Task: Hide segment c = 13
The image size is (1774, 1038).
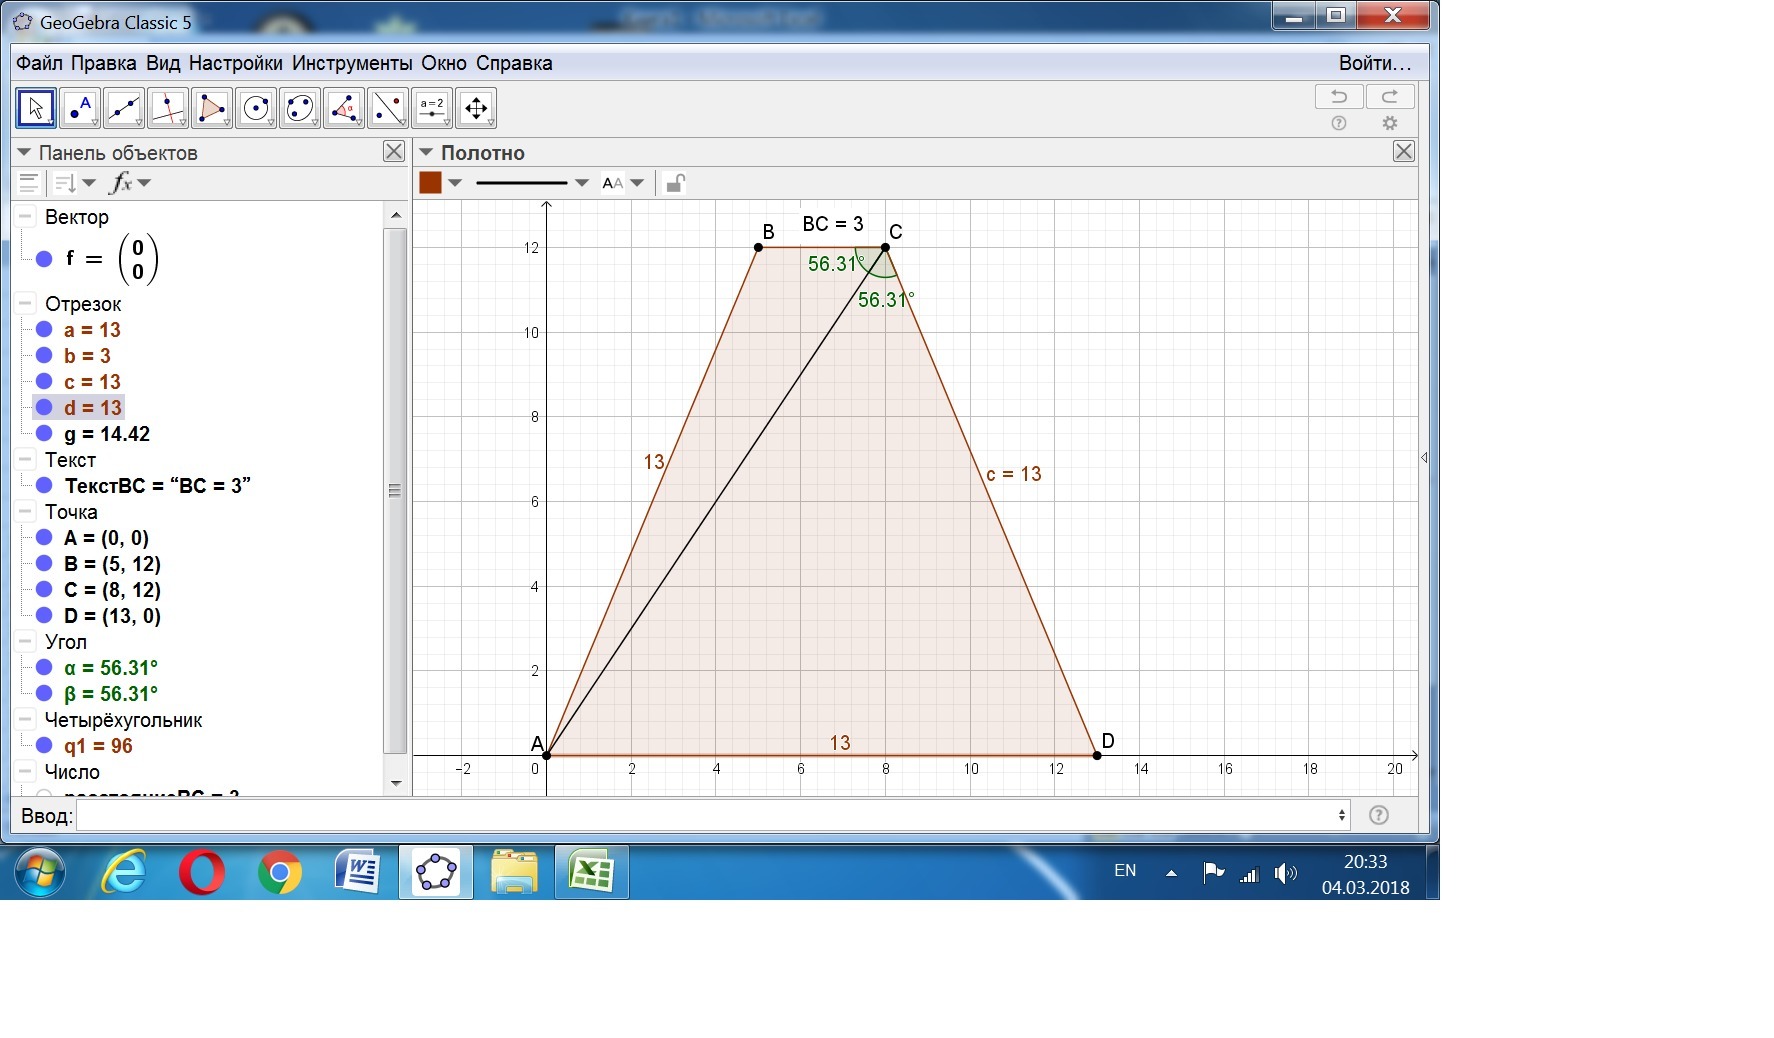Action: pyautogui.click(x=44, y=382)
